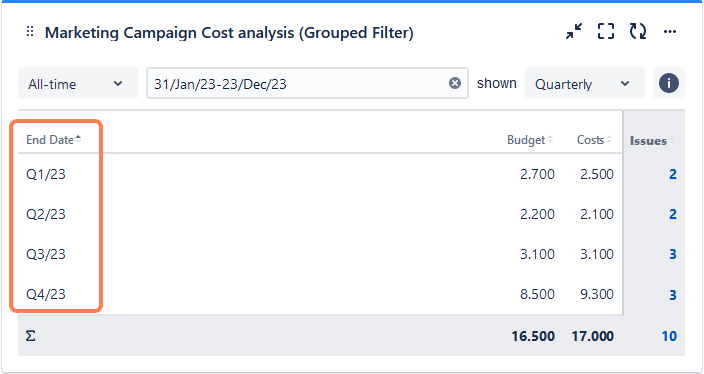
Task: Open the gadget more options menu
Action: (x=670, y=31)
